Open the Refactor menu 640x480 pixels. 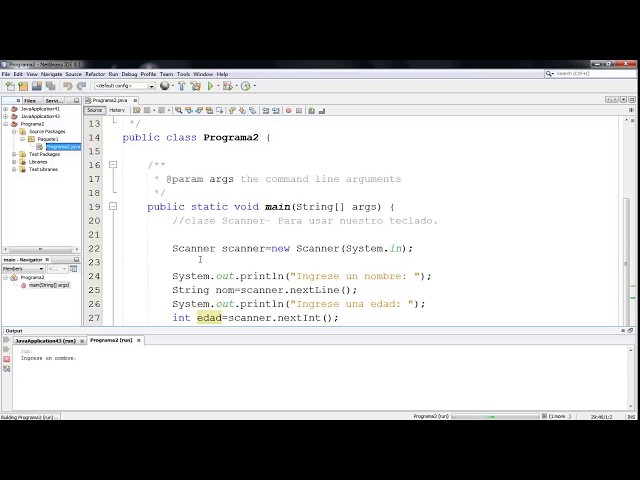coord(95,74)
